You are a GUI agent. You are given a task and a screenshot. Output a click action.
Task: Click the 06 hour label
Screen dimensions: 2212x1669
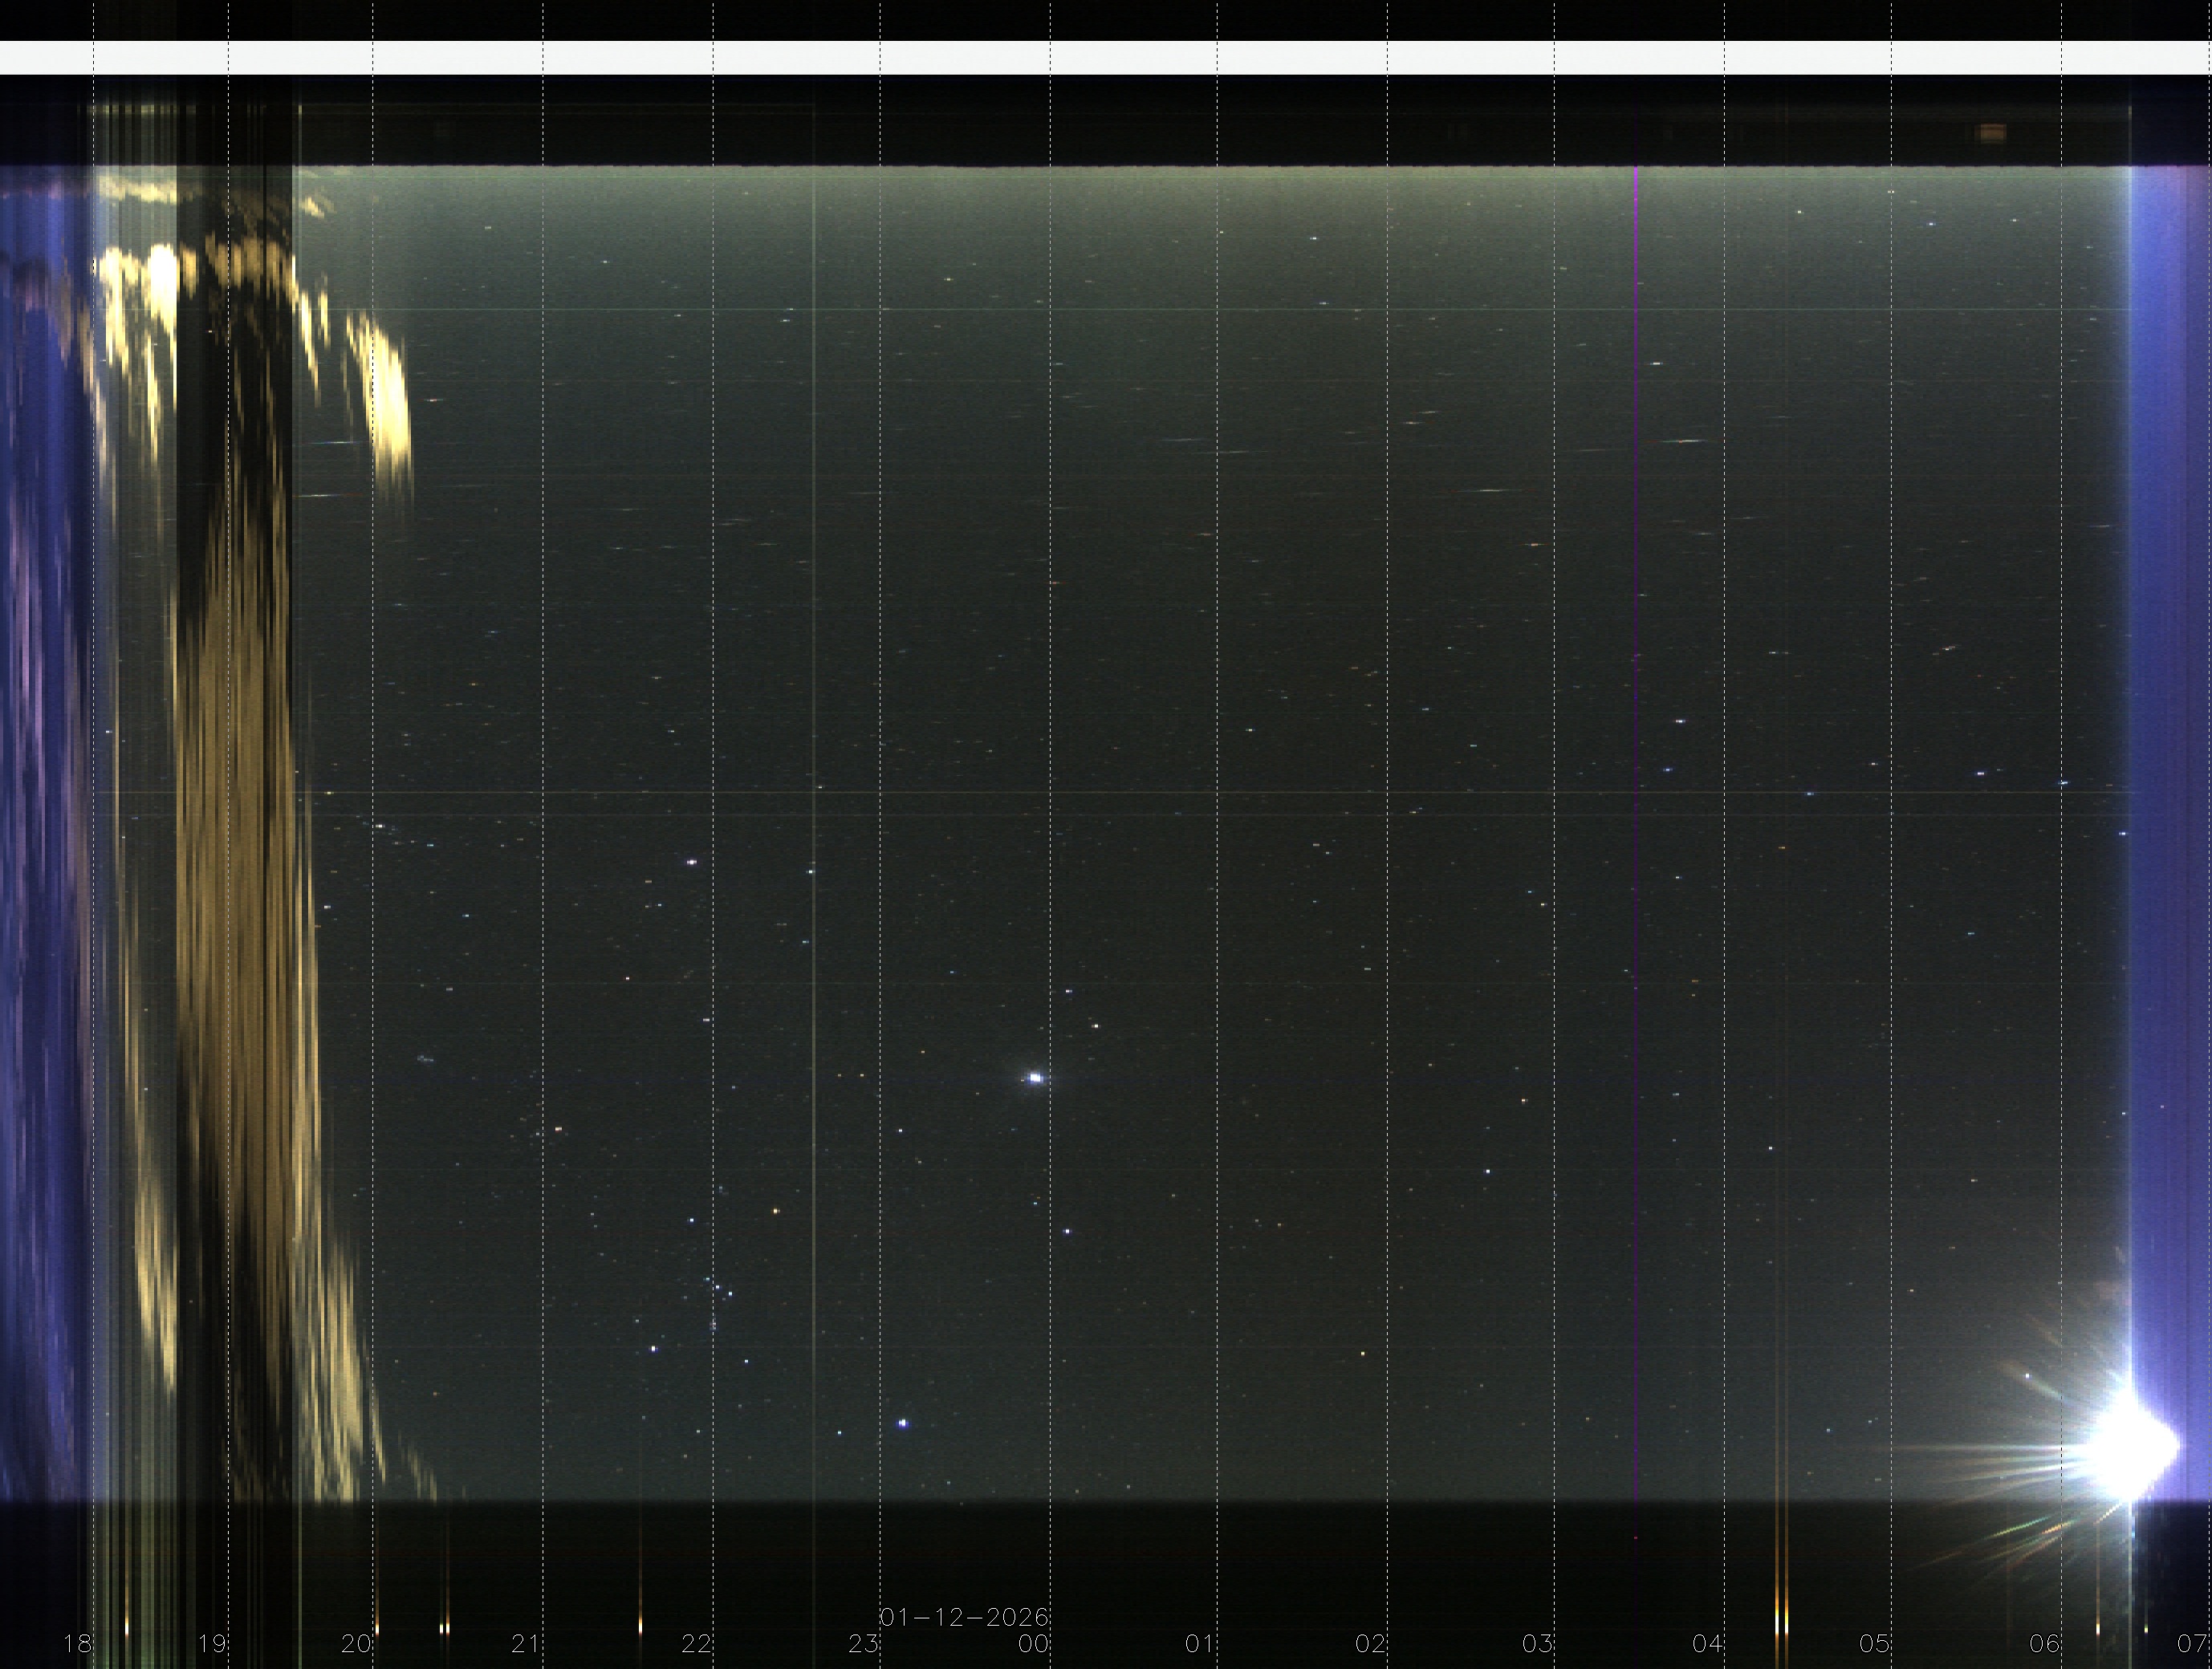click(2044, 1643)
